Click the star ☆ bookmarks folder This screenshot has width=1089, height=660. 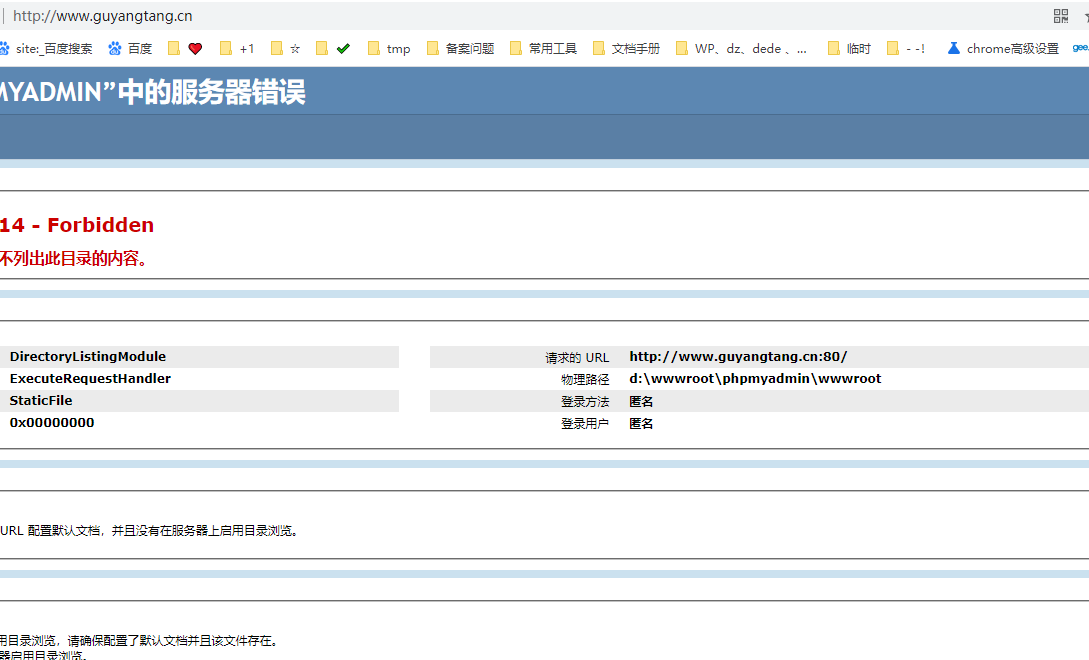click(x=288, y=47)
